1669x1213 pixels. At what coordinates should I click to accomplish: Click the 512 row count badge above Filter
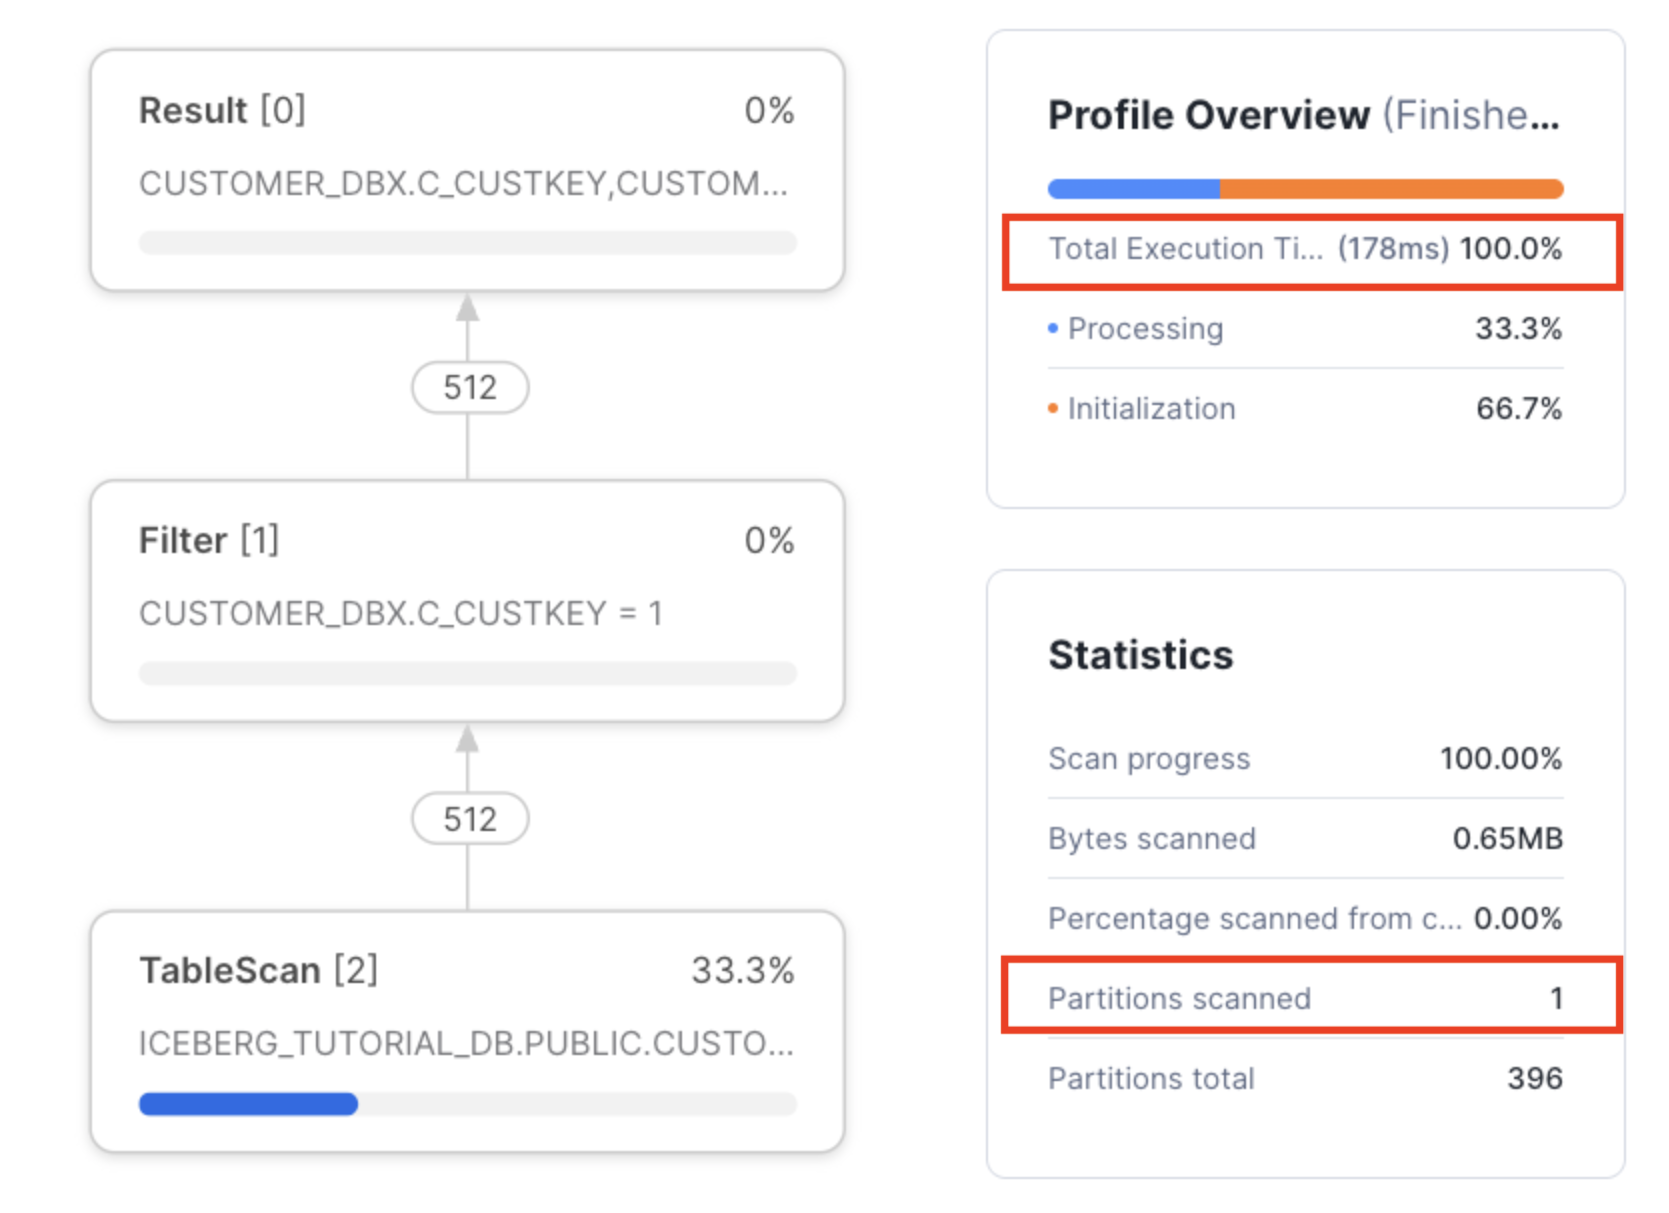pyautogui.click(x=467, y=387)
